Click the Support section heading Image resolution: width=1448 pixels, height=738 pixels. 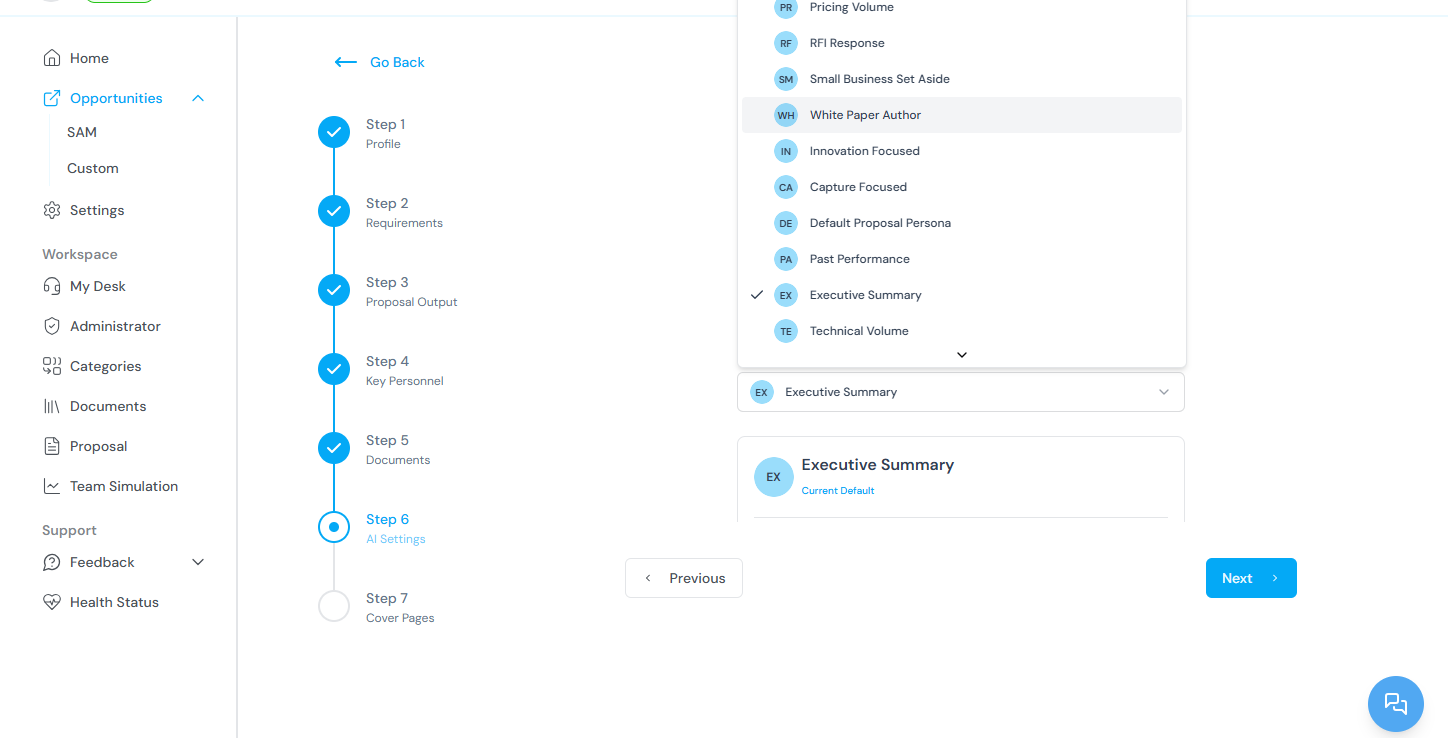point(69,530)
